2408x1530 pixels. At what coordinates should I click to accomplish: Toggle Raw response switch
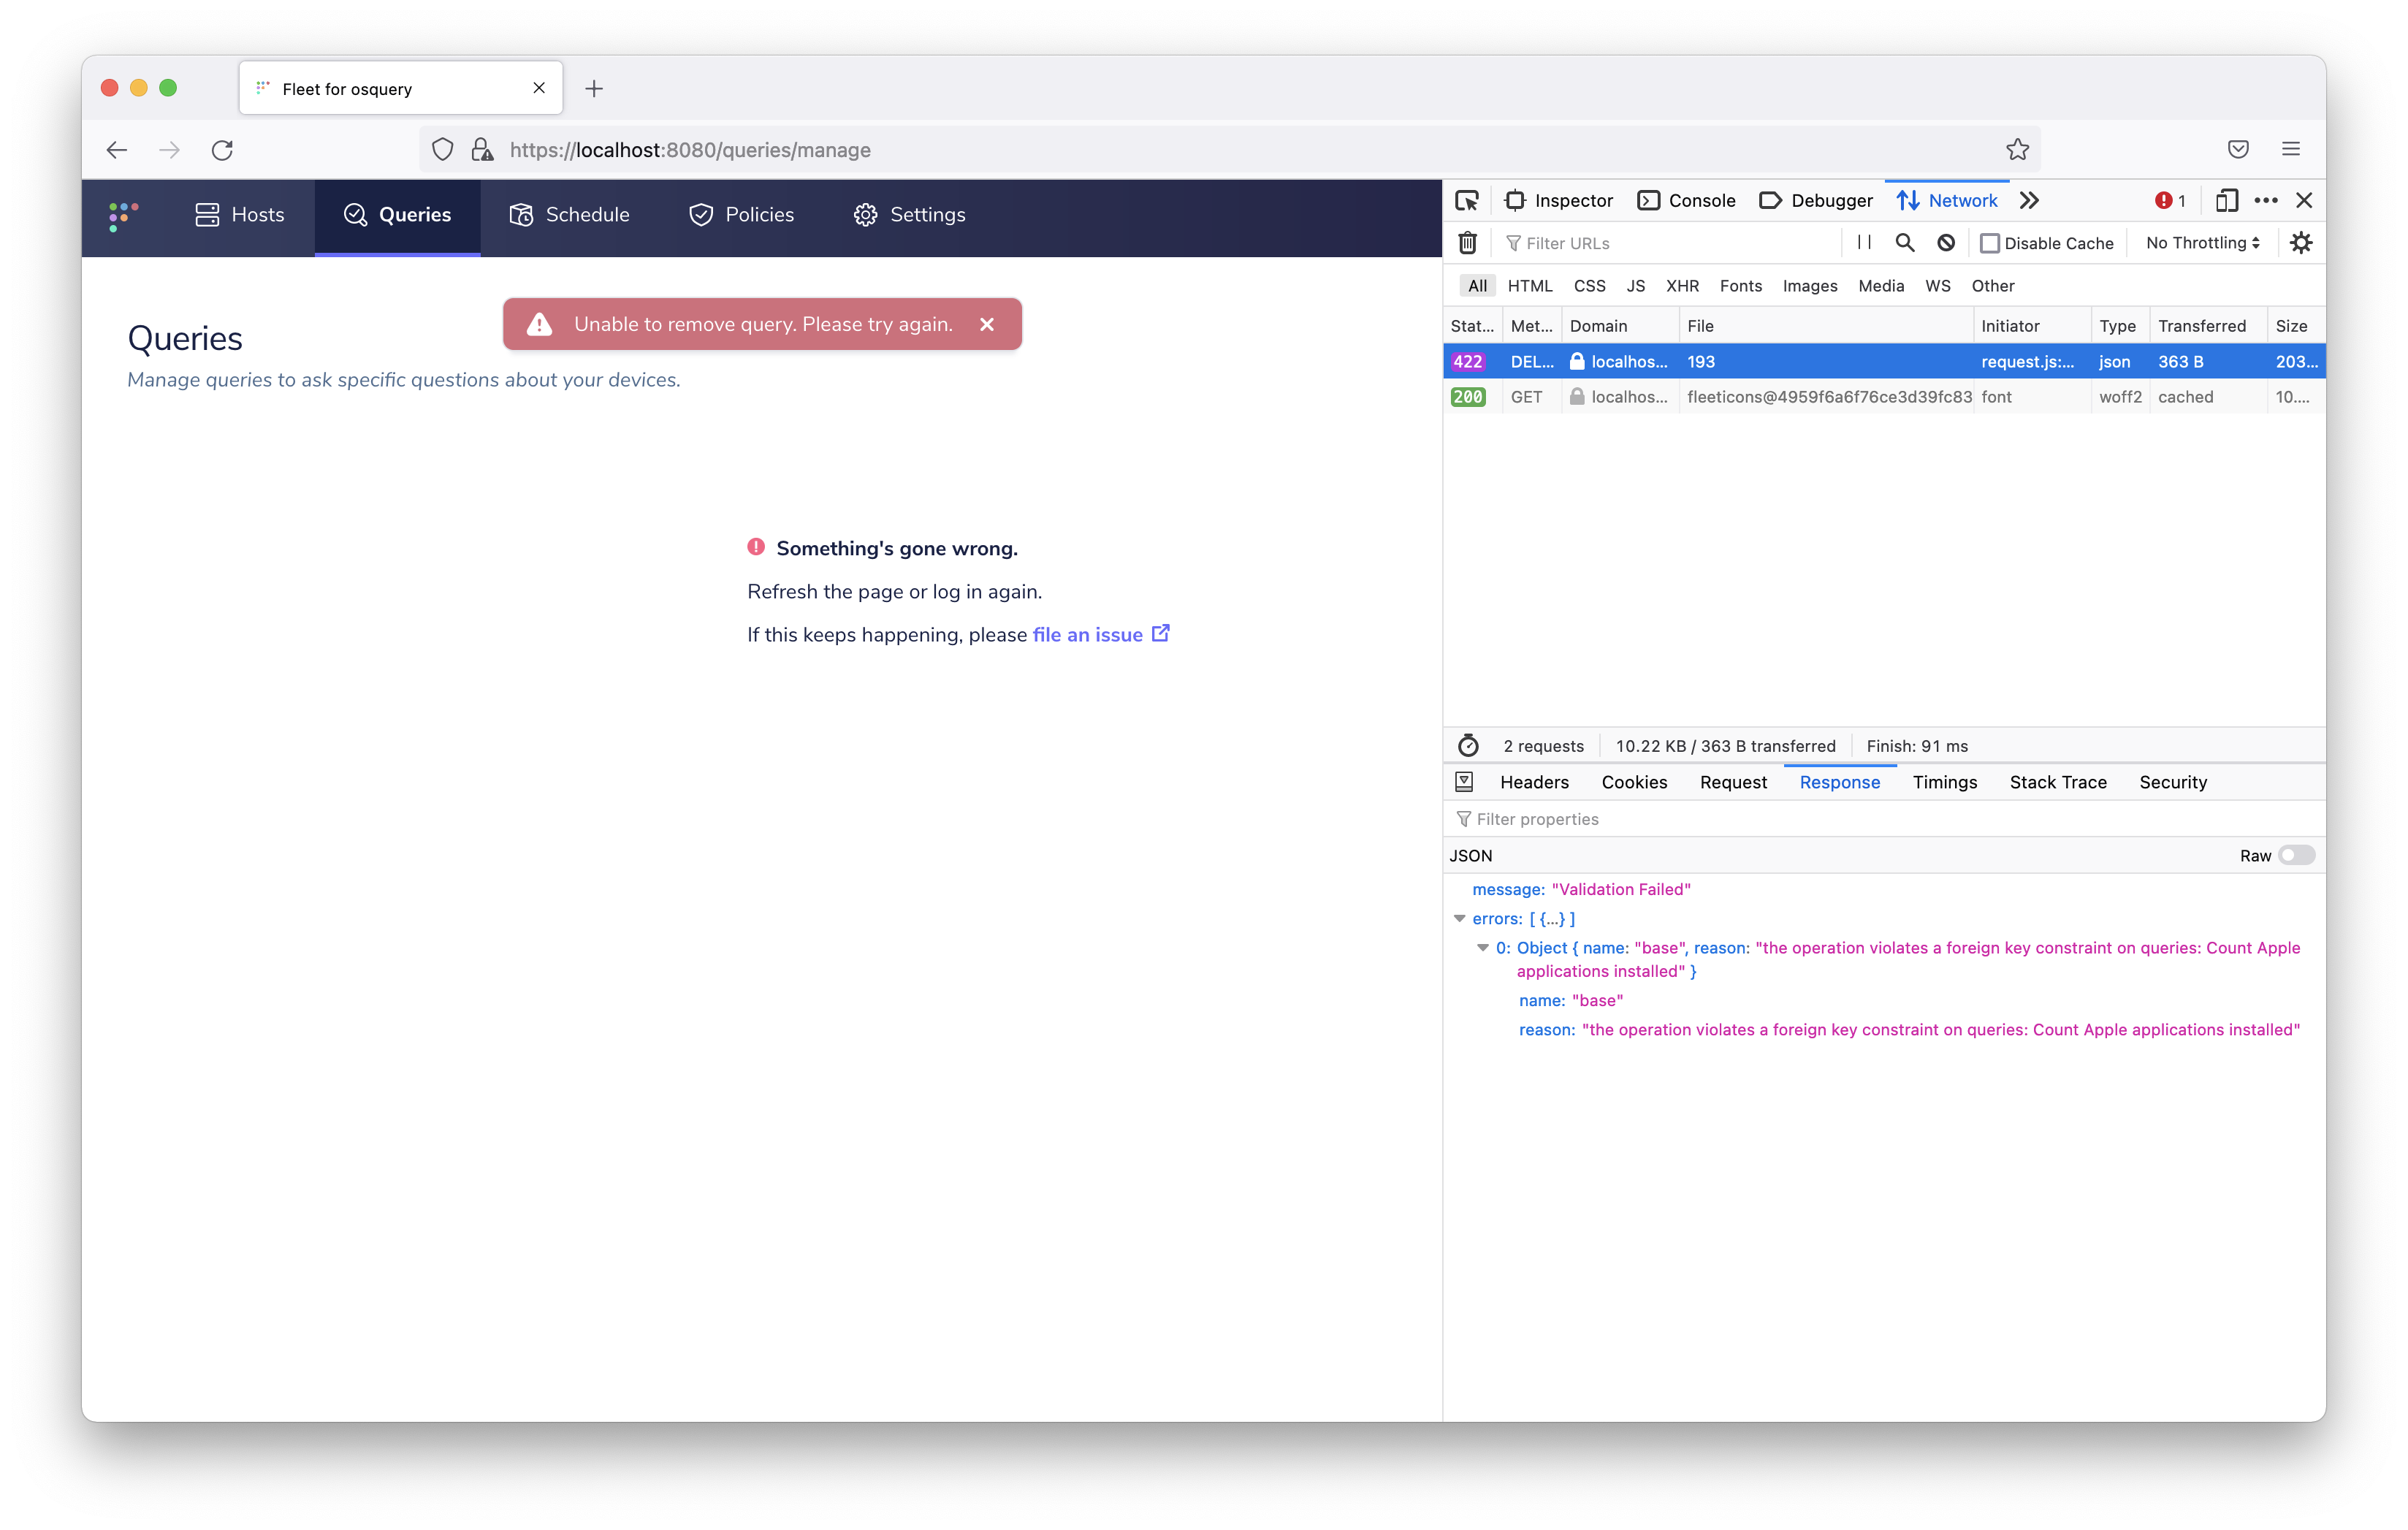pos(2296,856)
